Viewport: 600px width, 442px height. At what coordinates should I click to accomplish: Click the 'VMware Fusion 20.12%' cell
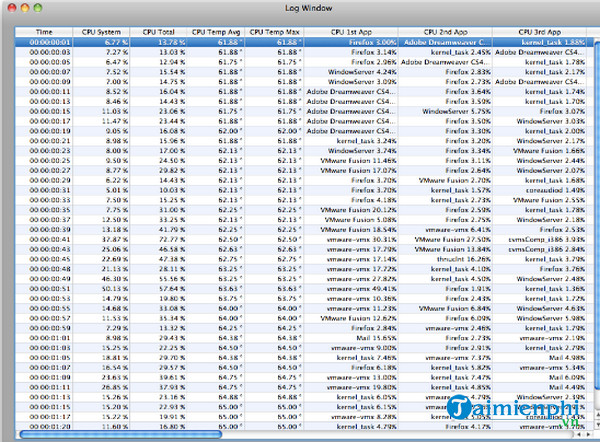(358, 210)
